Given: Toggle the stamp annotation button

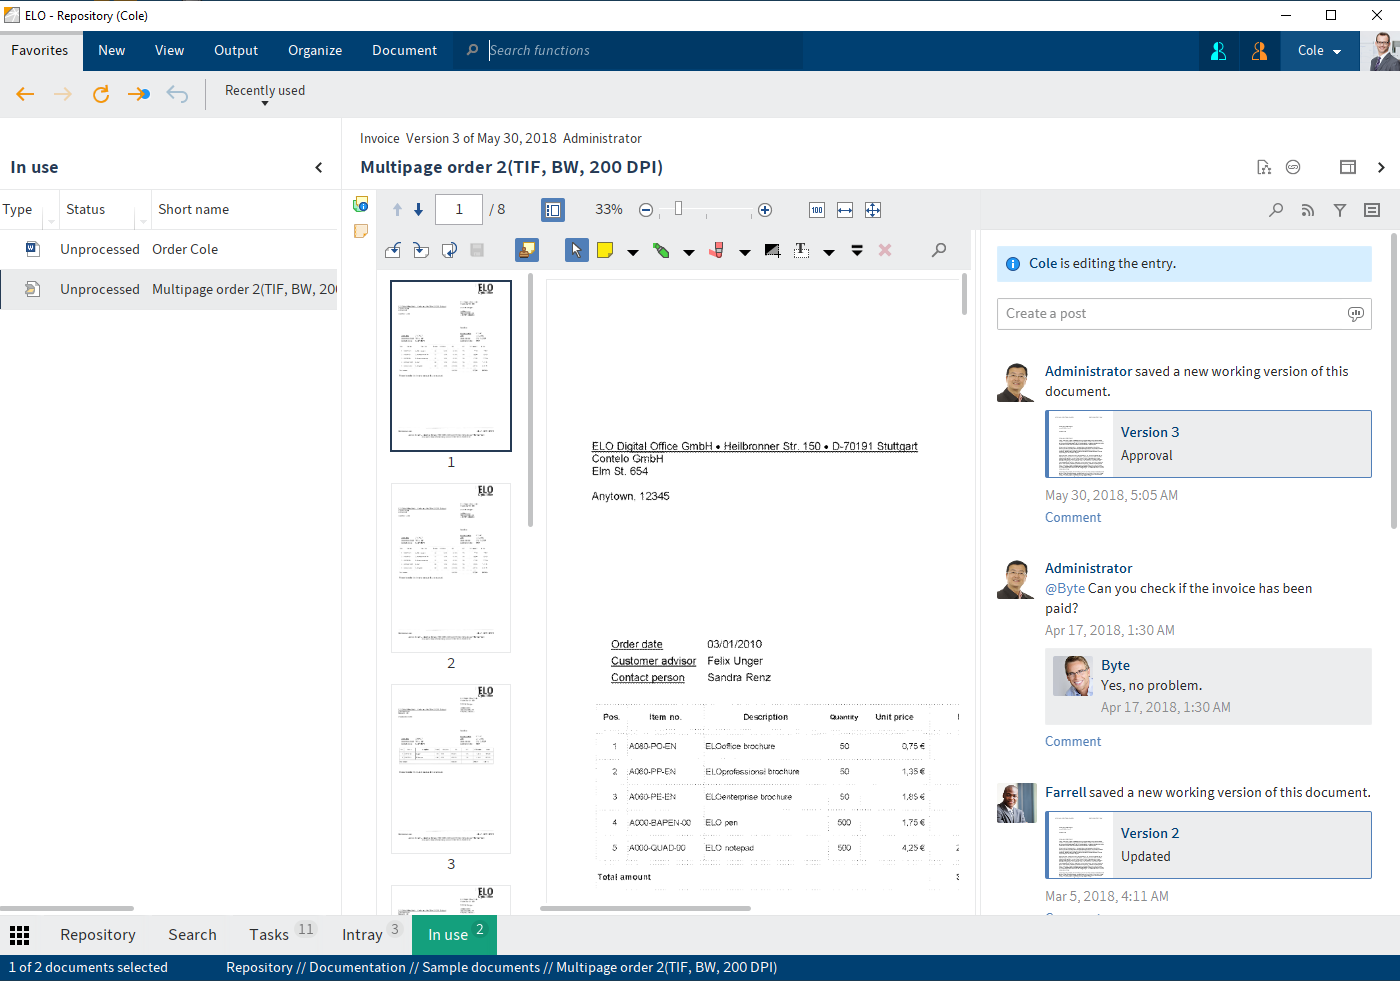Looking at the screenshot, I should [x=527, y=250].
